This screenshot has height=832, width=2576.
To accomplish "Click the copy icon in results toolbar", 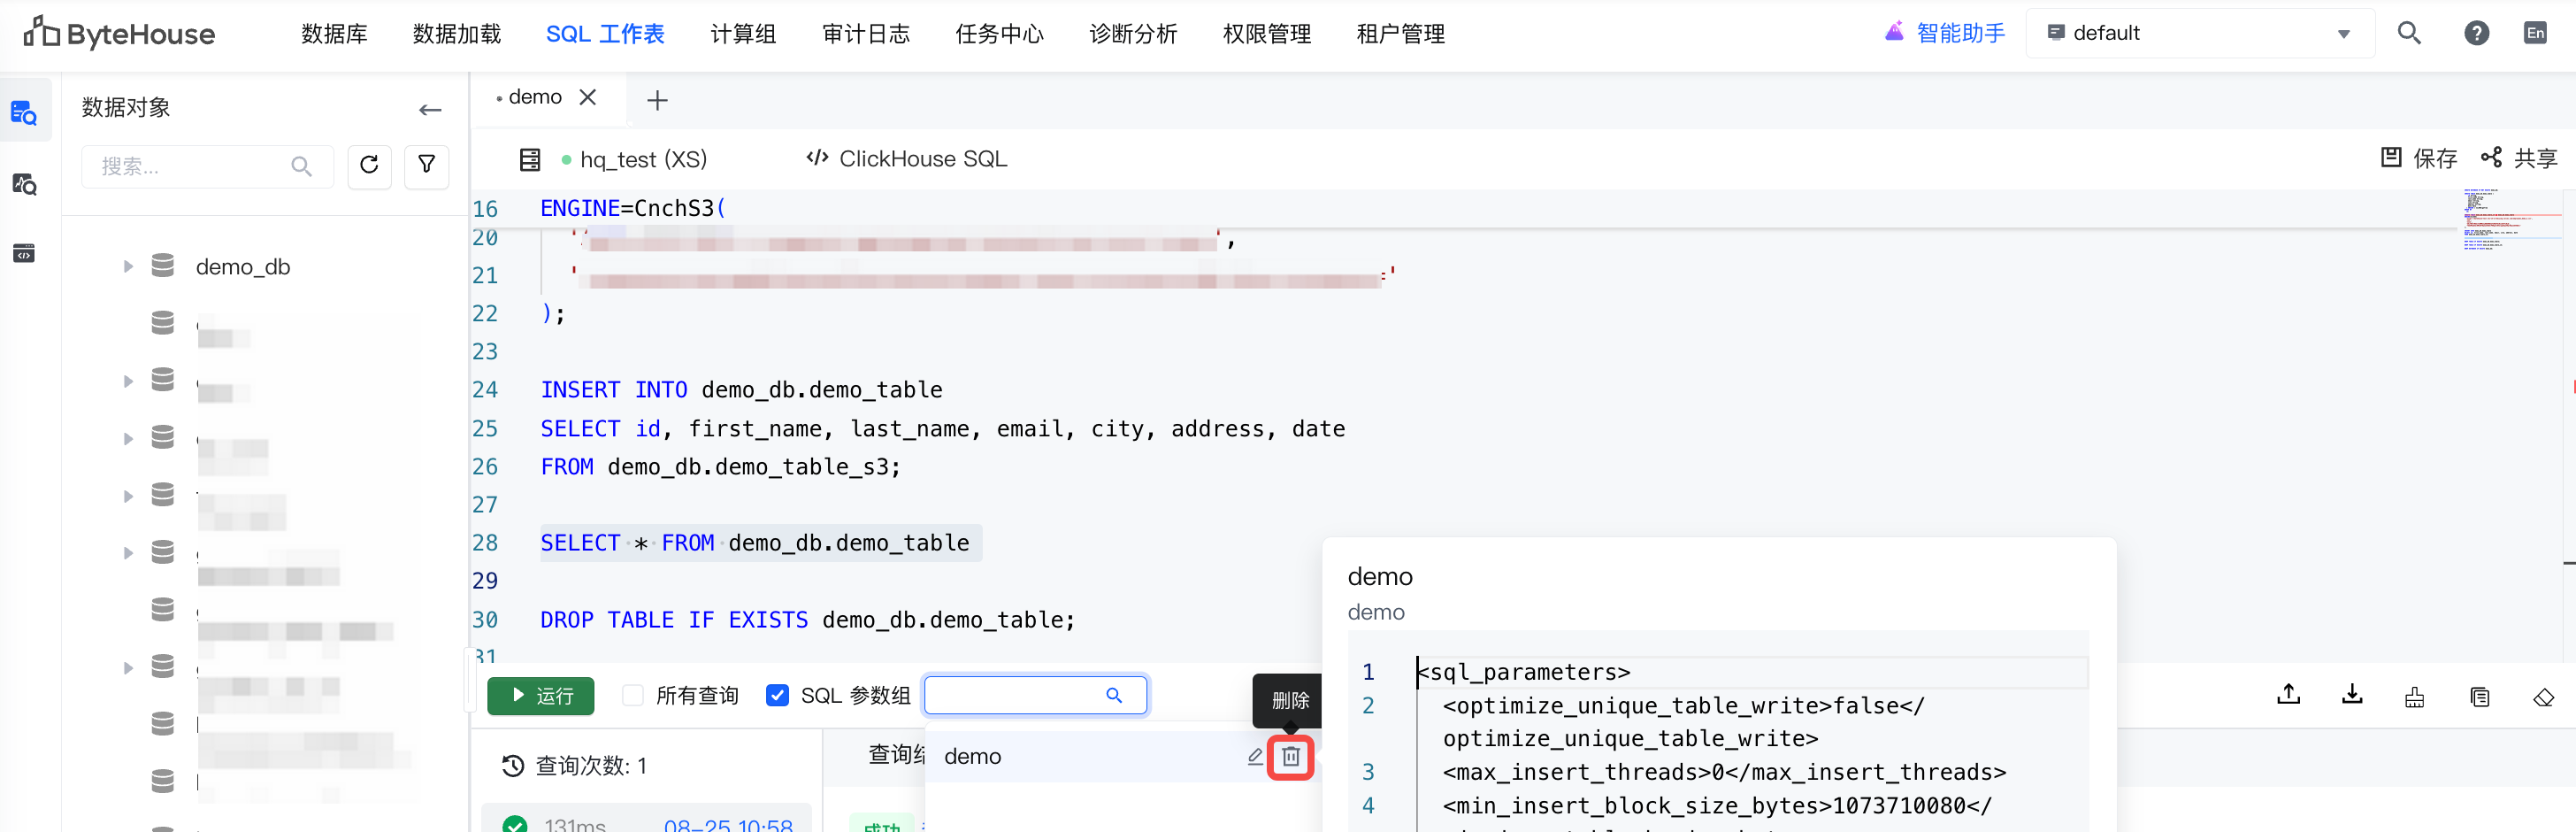I will point(2480,697).
